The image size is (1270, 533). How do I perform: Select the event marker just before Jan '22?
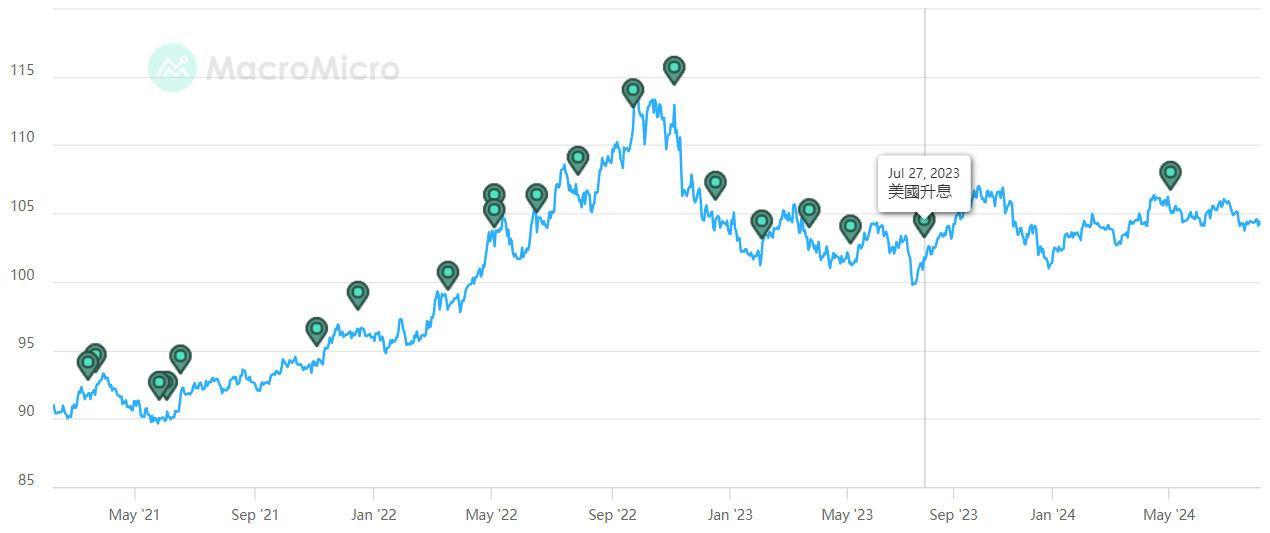pyautogui.click(x=358, y=293)
